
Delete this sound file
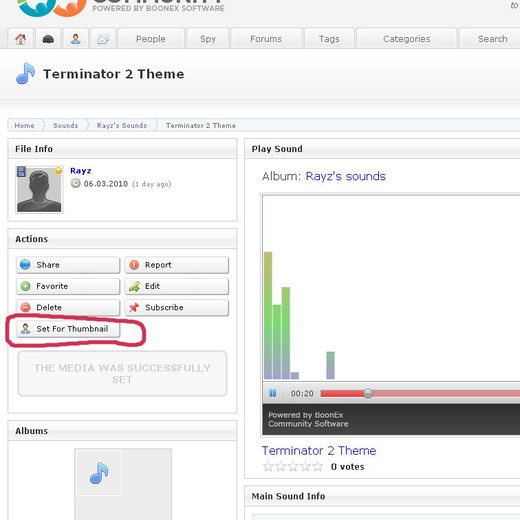pos(68,308)
